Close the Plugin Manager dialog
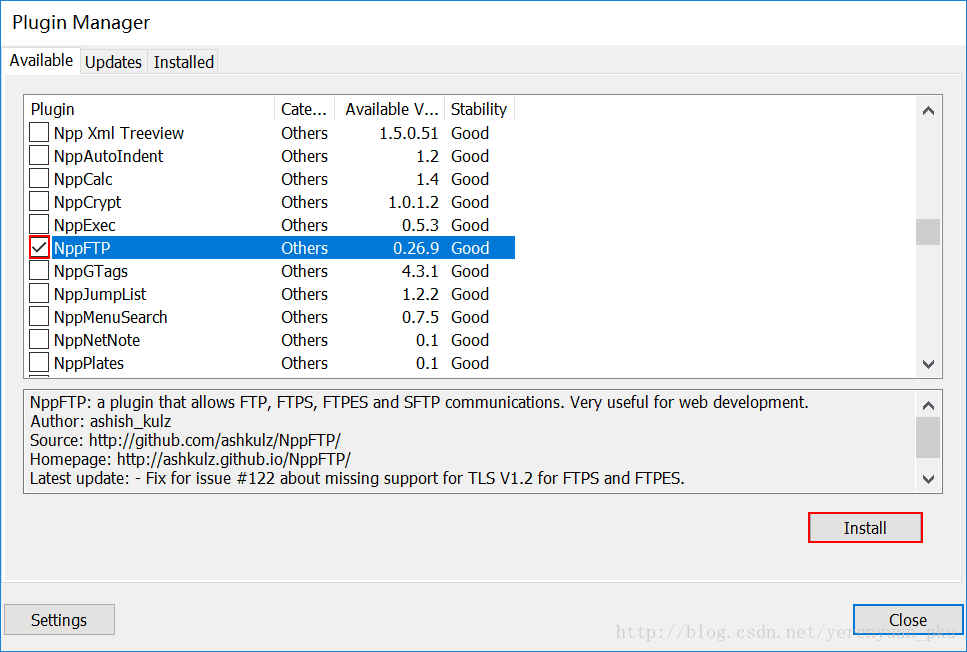Viewport: 967px width, 652px height. pyautogui.click(x=907, y=620)
